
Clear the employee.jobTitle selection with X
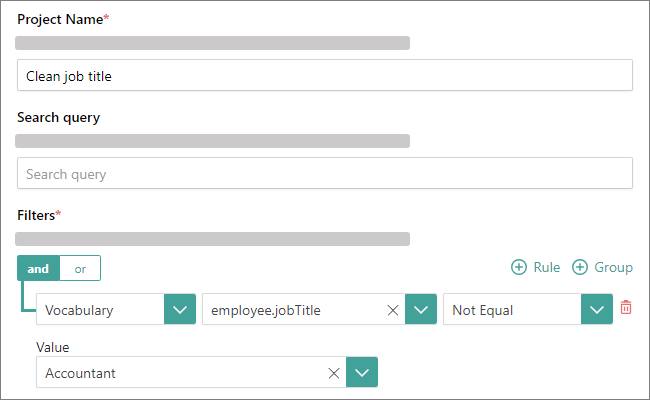click(x=393, y=310)
